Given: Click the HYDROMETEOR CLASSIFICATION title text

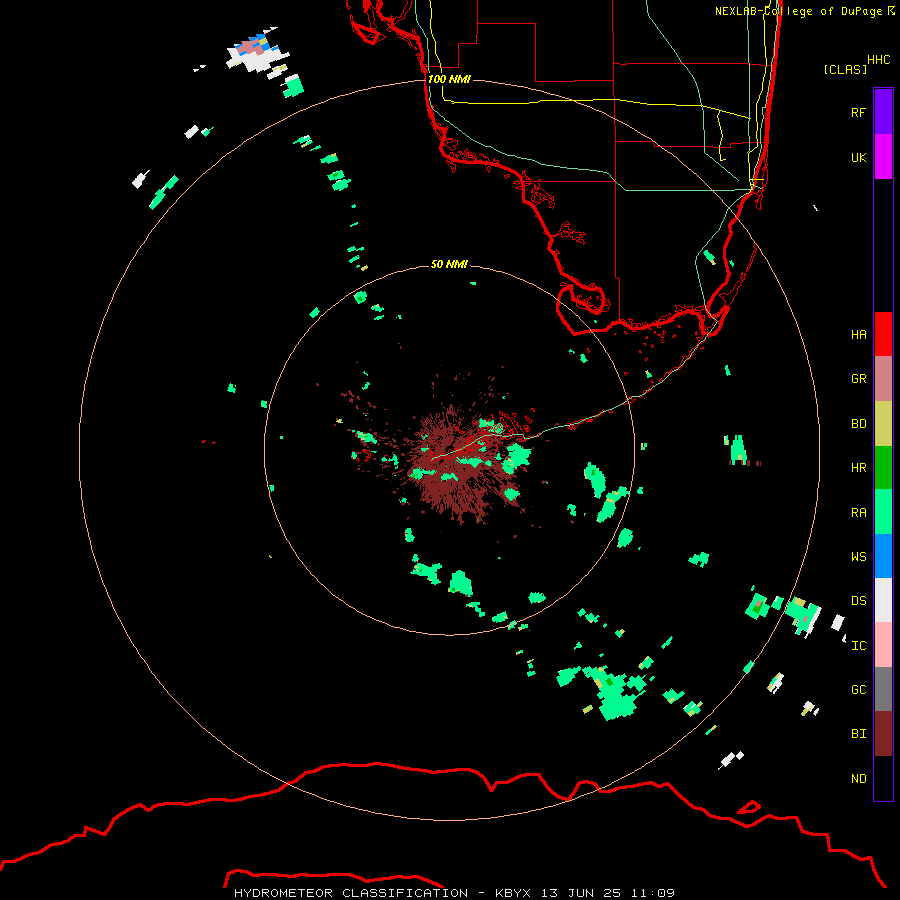Looking at the screenshot, I should pyautogui.click(x=351, y=893).
